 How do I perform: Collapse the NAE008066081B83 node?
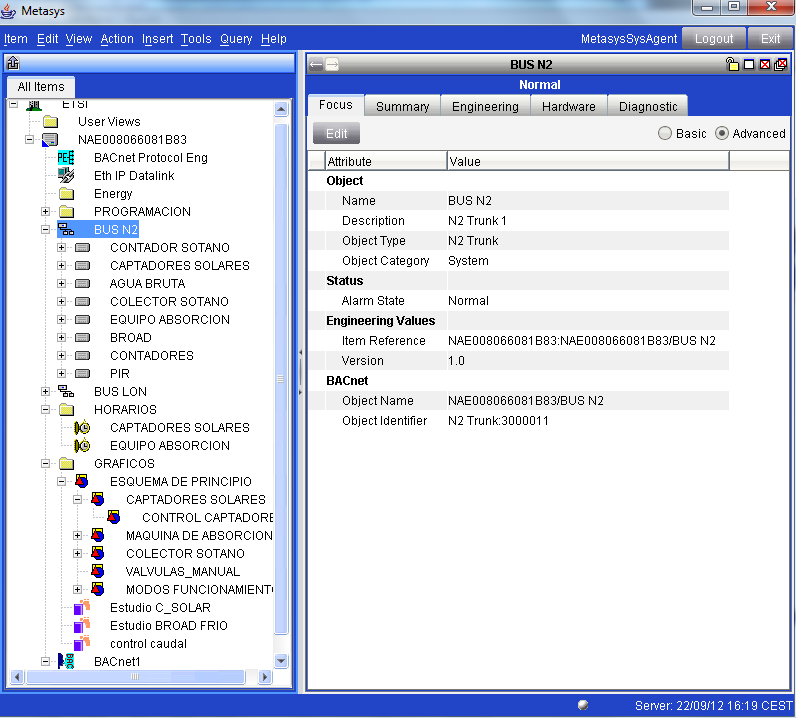(x=29, y=140)
